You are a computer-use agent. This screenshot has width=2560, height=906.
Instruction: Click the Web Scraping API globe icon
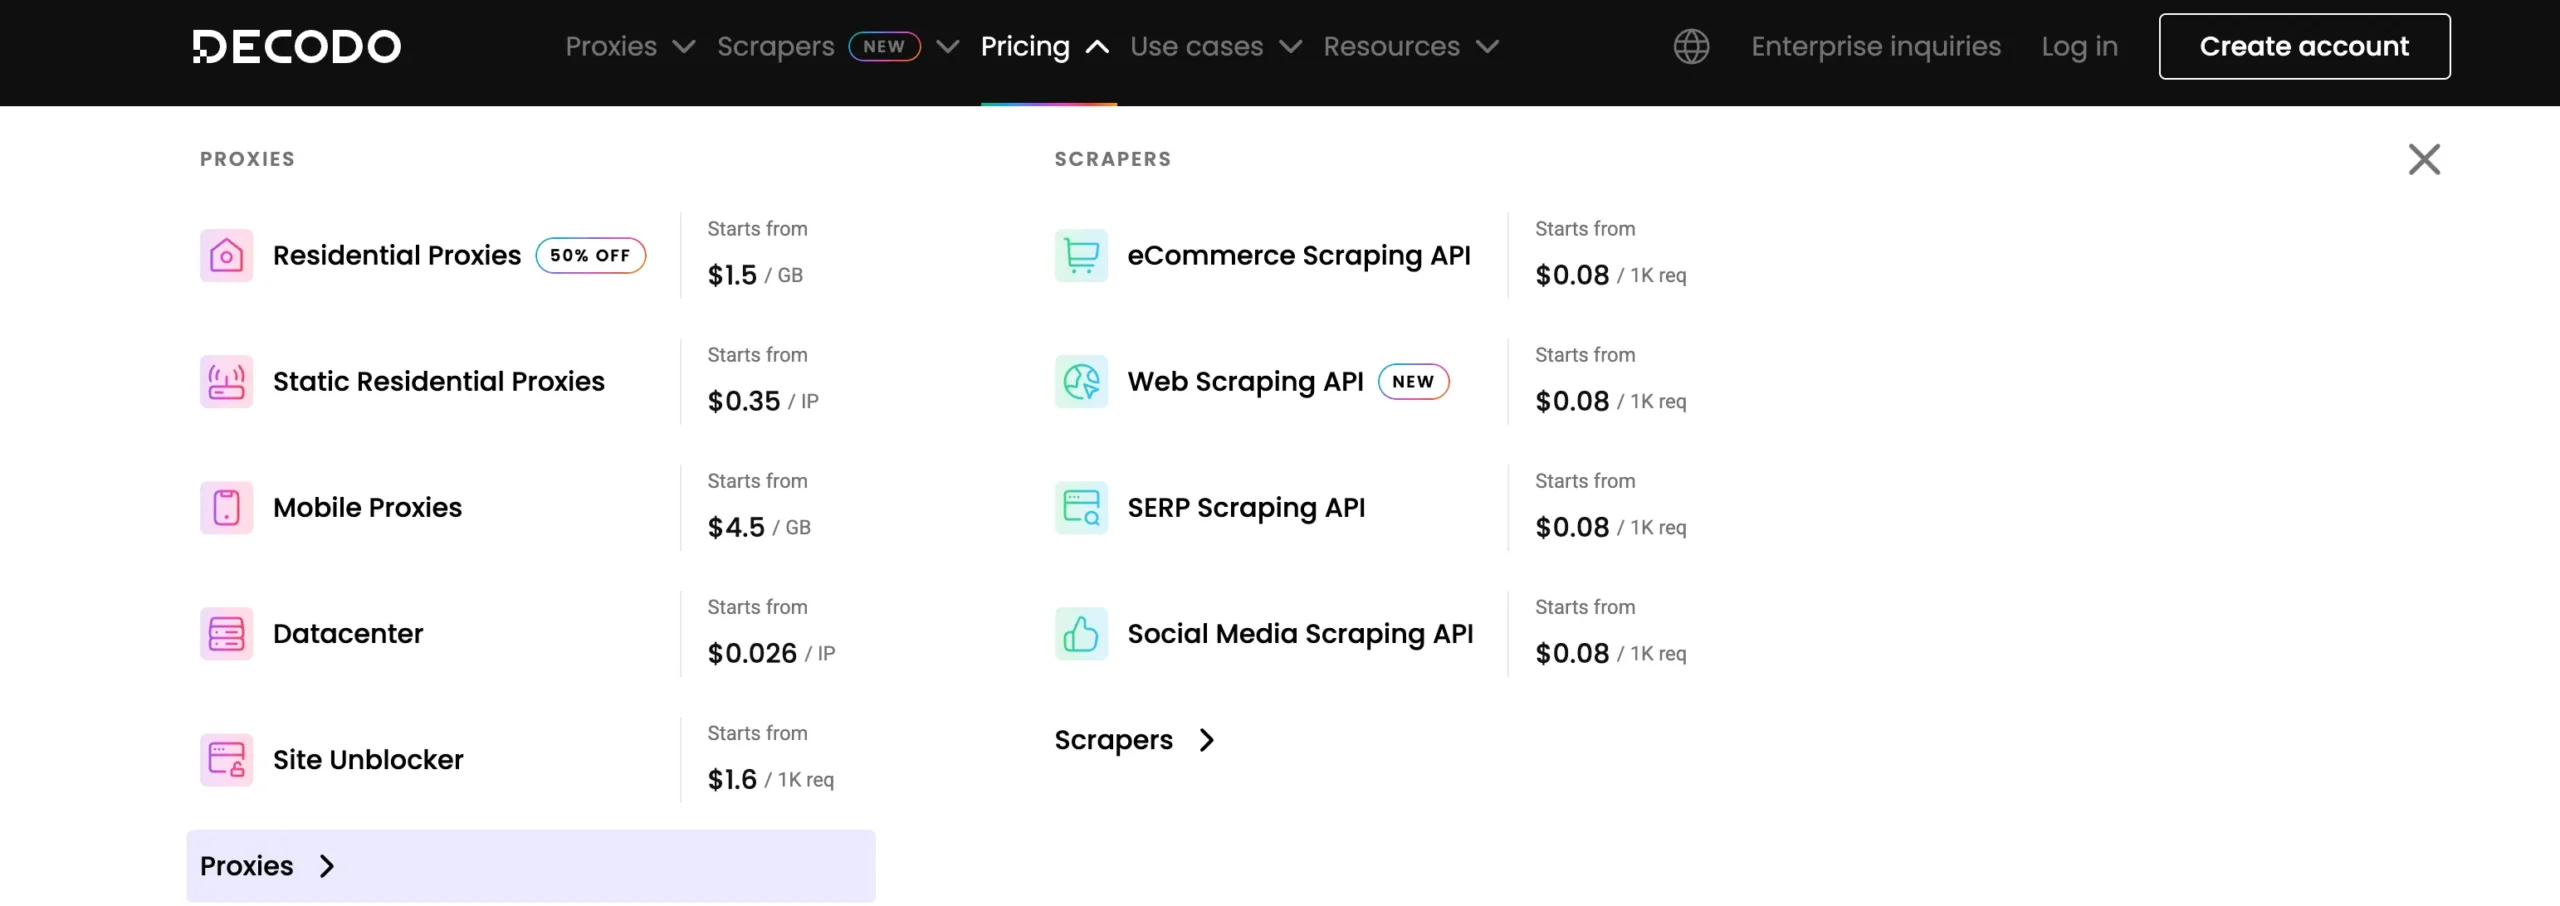1081,381
